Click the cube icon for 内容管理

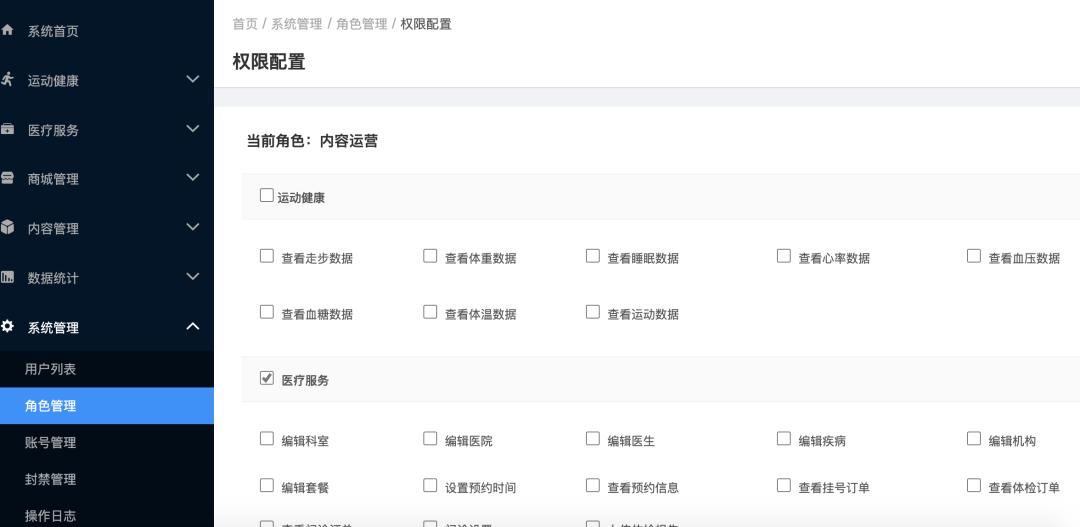(x=8, y=227)
